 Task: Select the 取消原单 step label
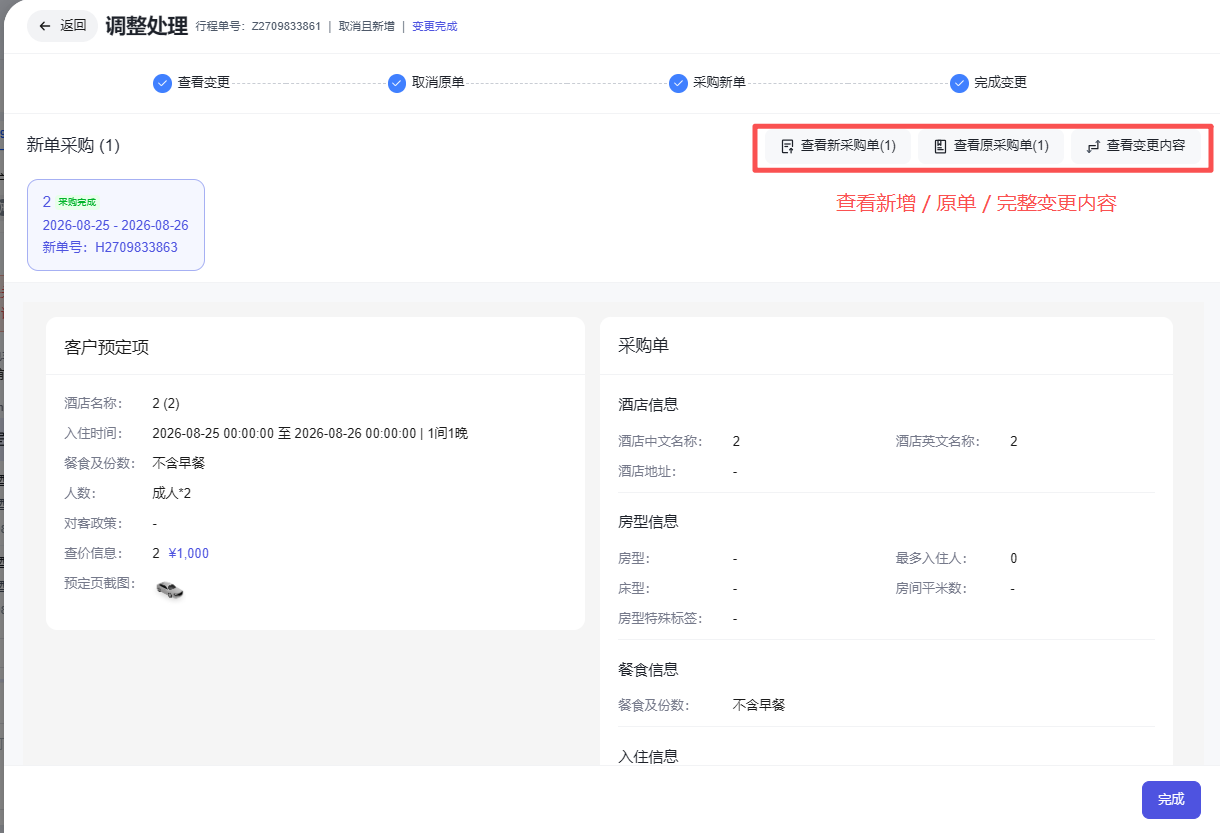point(439,83)
